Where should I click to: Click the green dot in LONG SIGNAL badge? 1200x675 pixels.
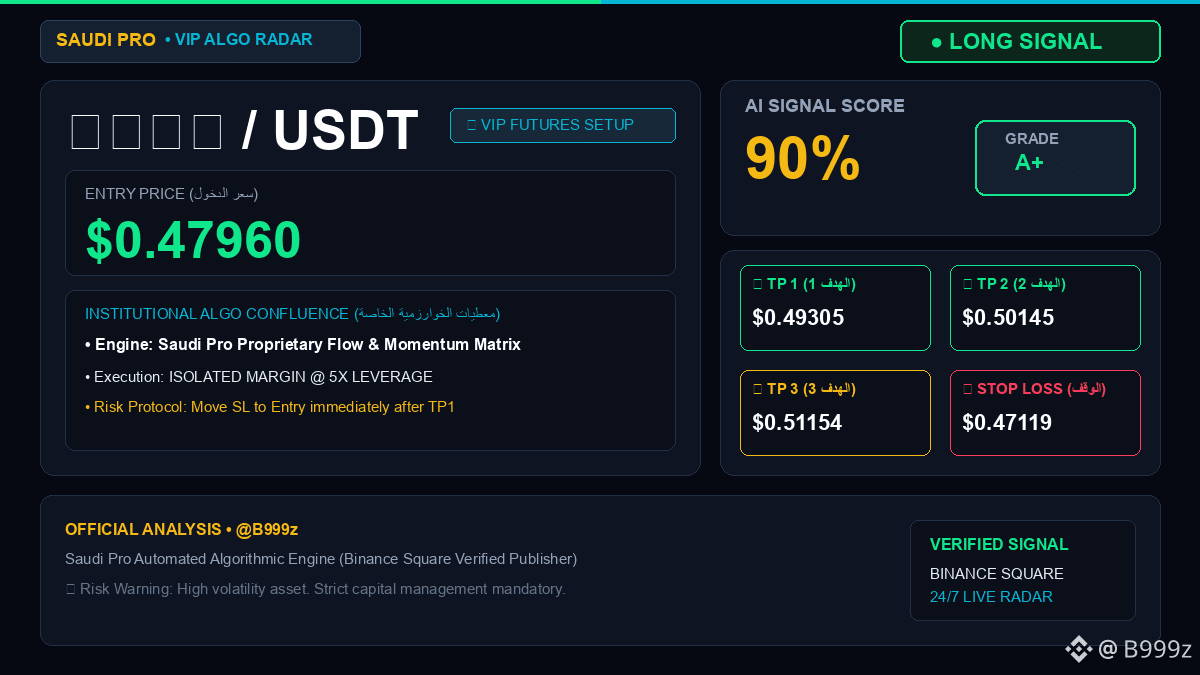point(936,42)
